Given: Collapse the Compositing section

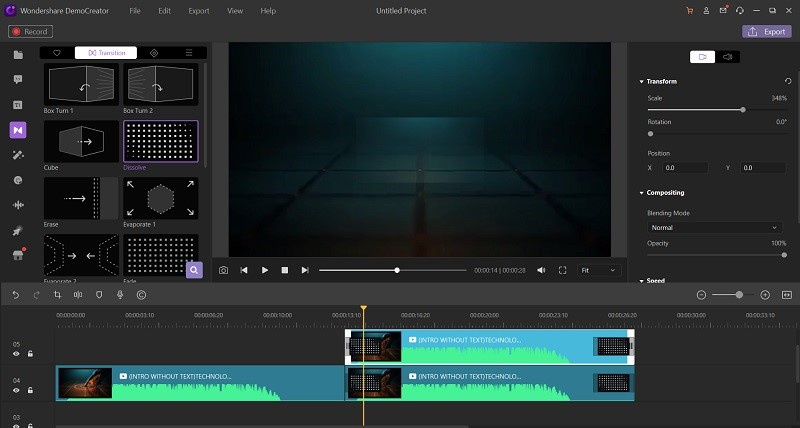Looking at the screenshot, I should click(x=642, y=193).
